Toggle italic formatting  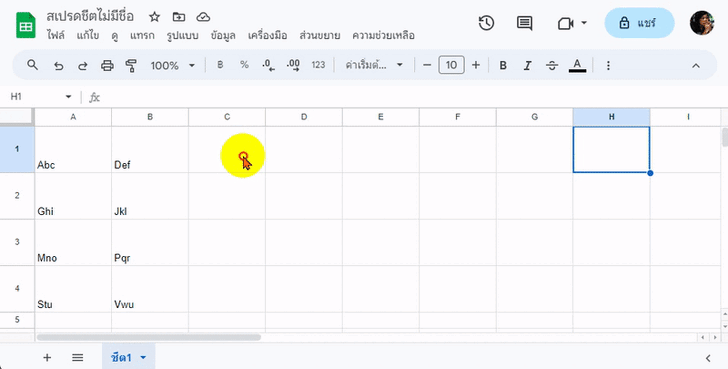click(527, 65)
